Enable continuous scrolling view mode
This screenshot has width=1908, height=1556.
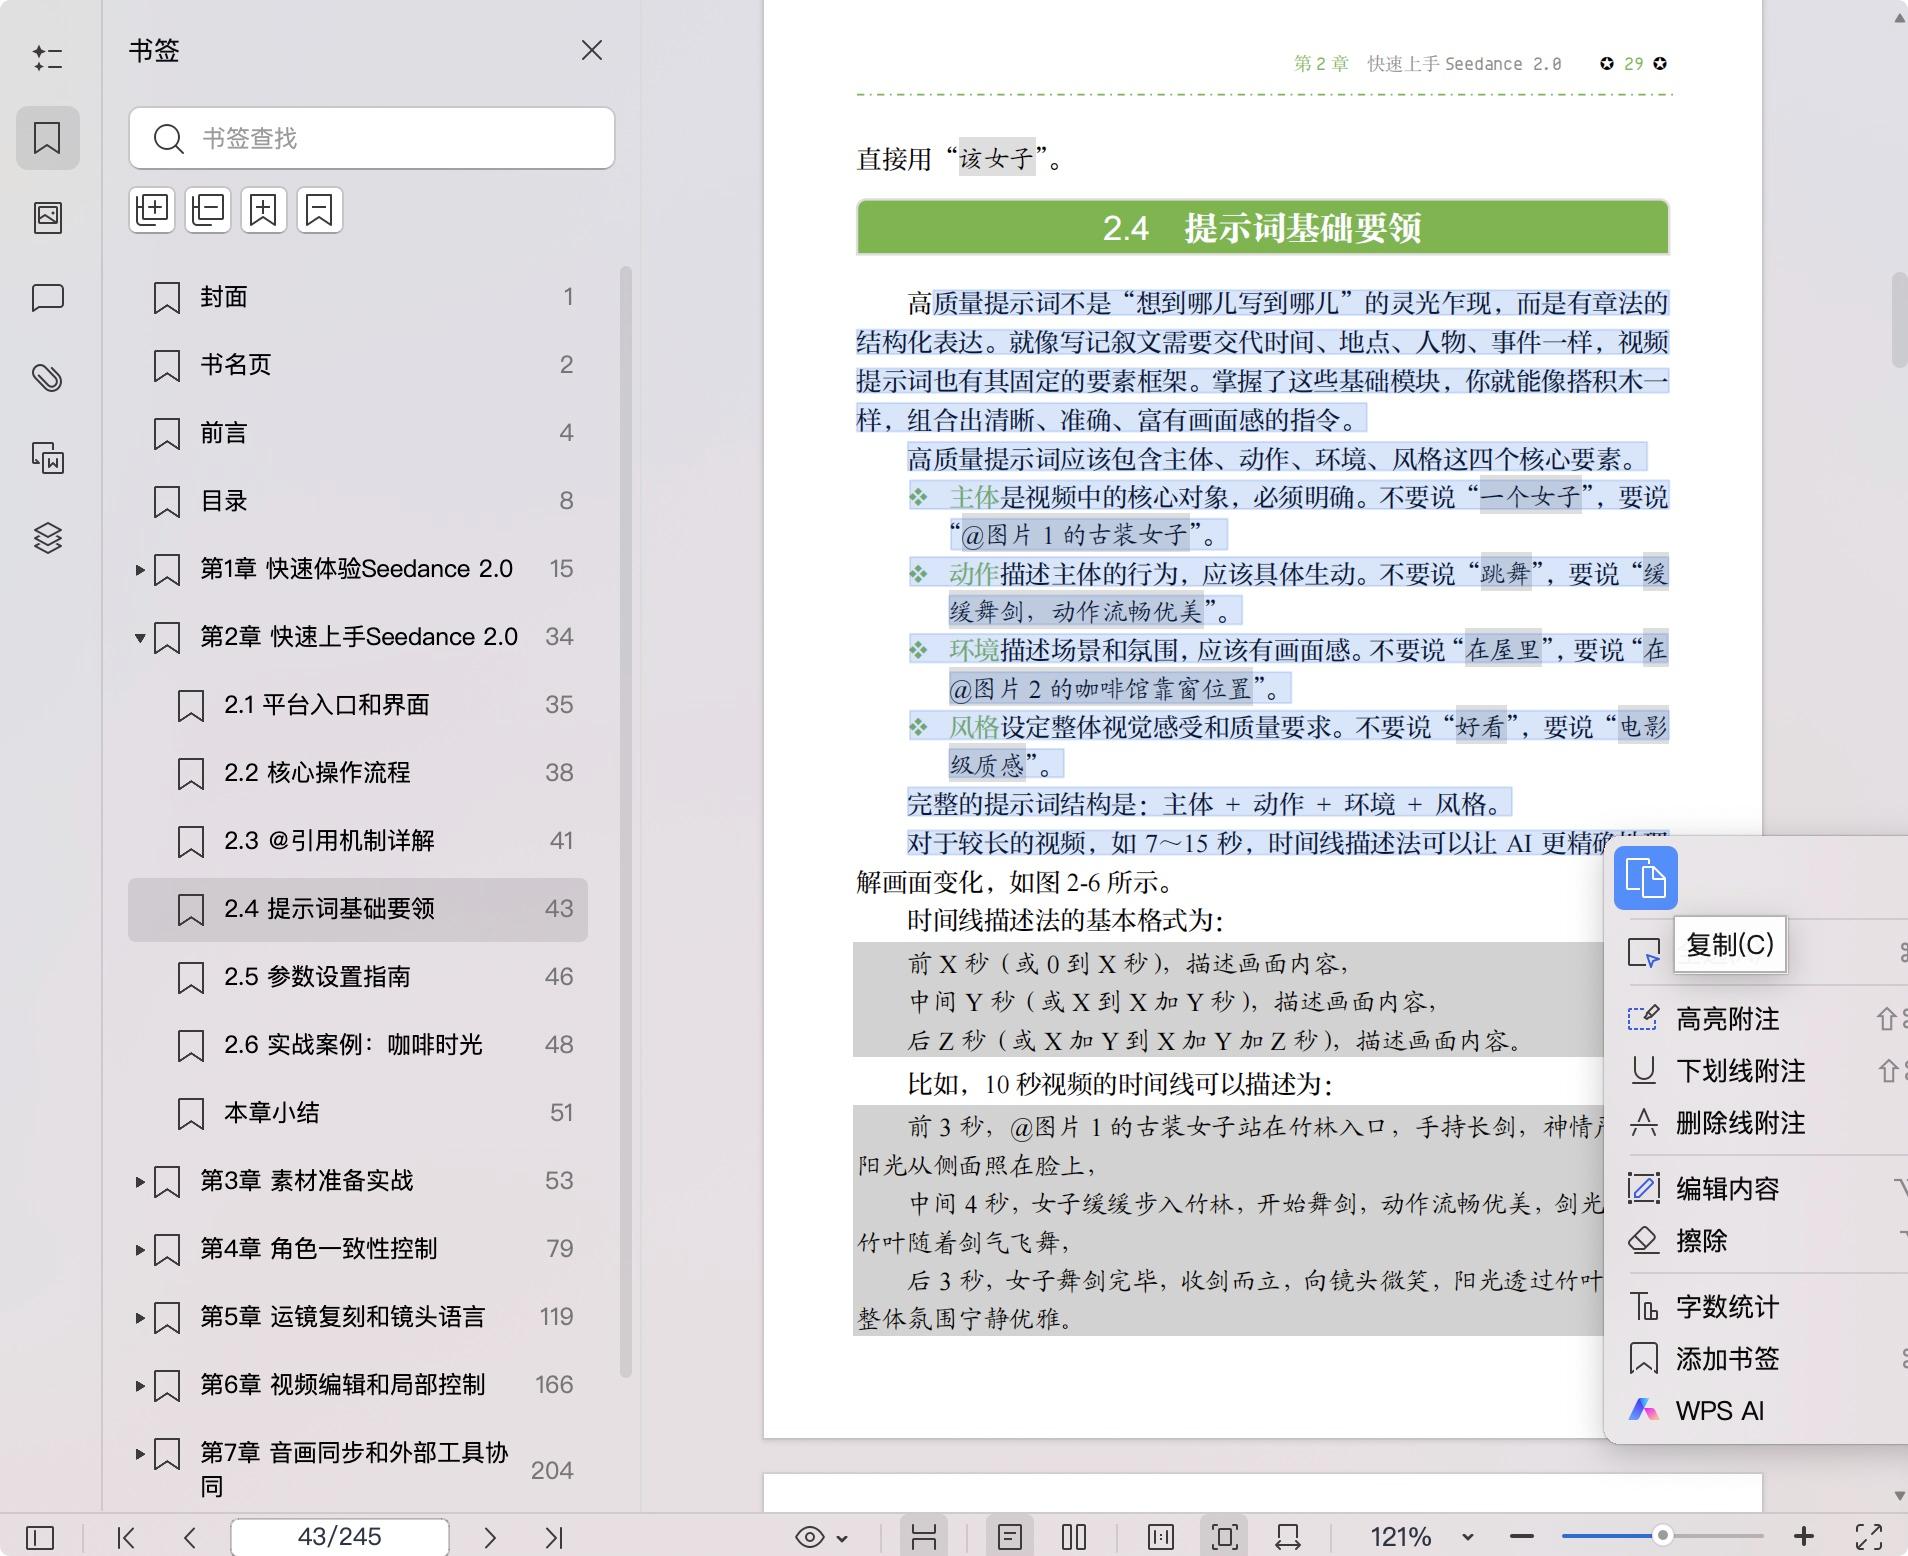point(924,1537)
